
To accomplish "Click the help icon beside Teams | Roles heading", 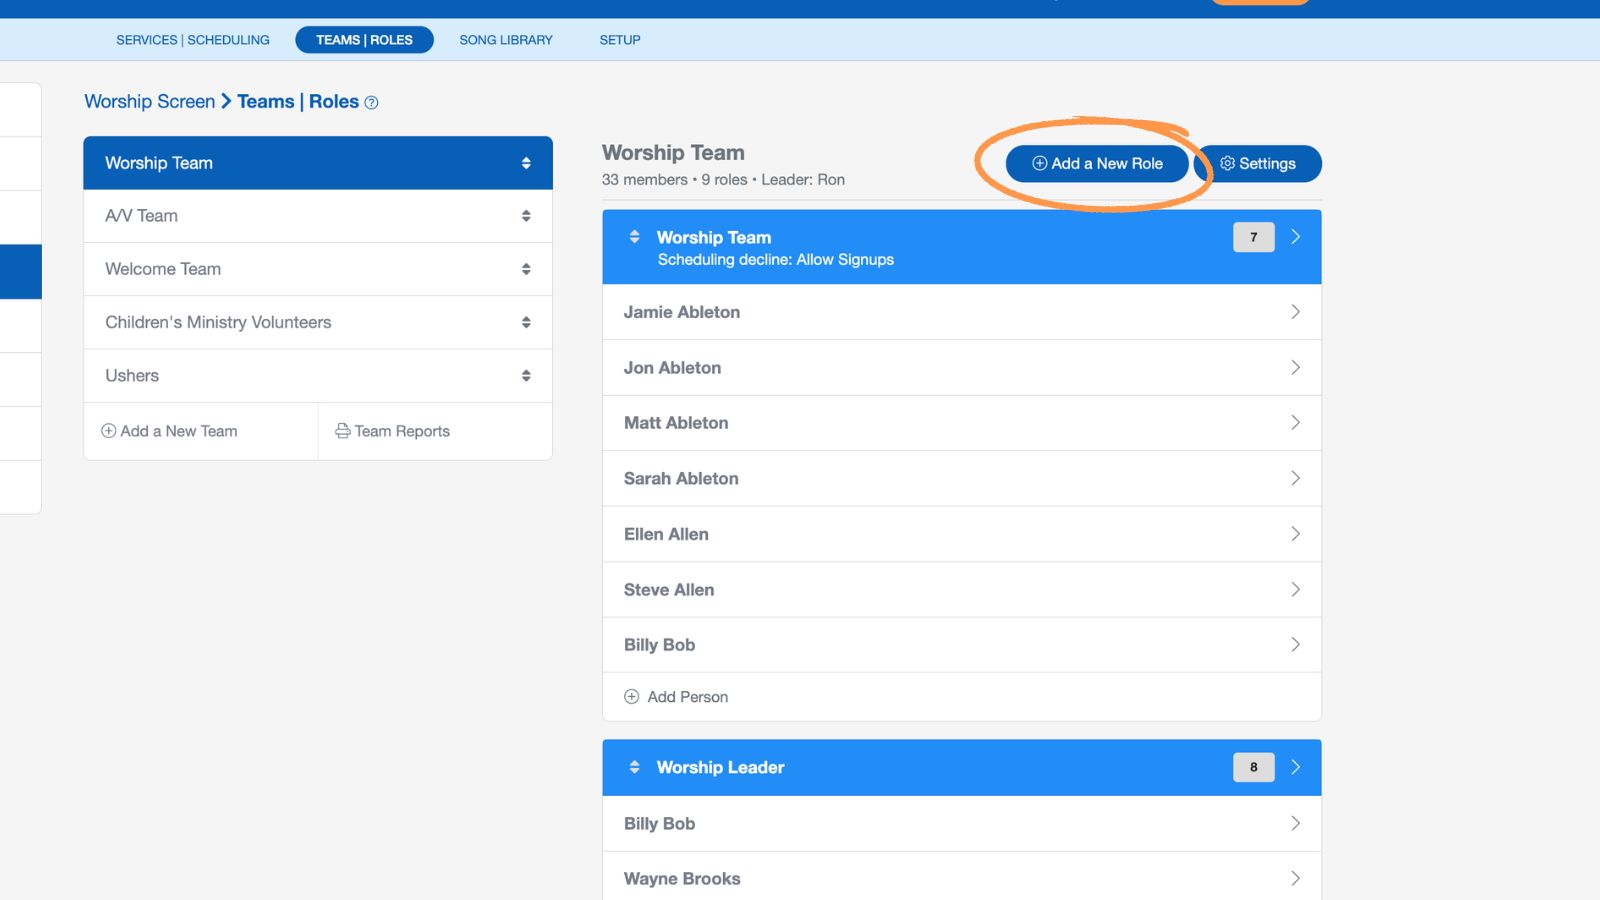I will coord(371,102).
